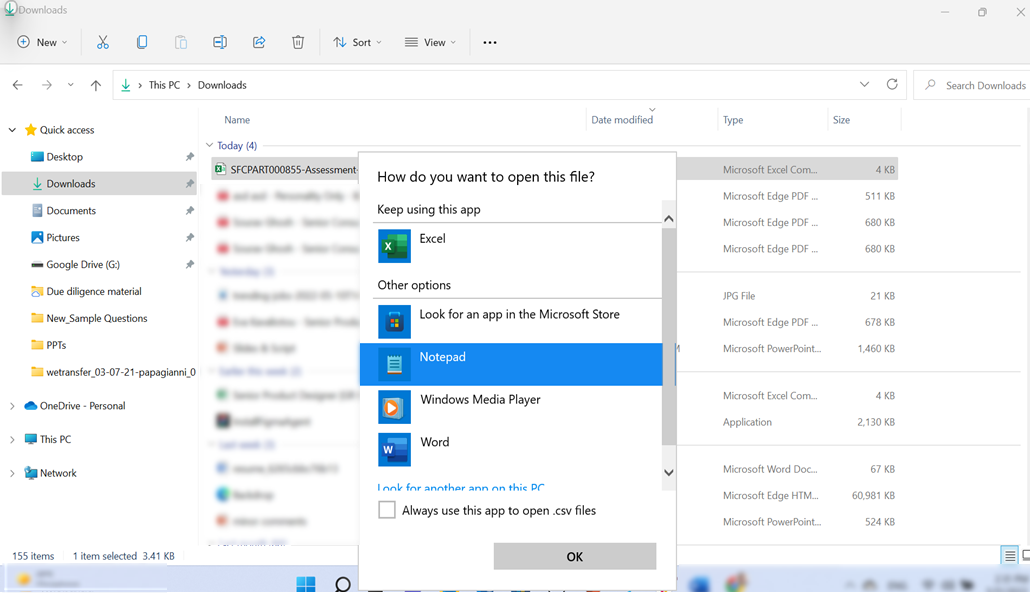Screen dimensions: 1030x596
Task: Refresh the Downloads folder view
Action: click(x=892, y=85)
